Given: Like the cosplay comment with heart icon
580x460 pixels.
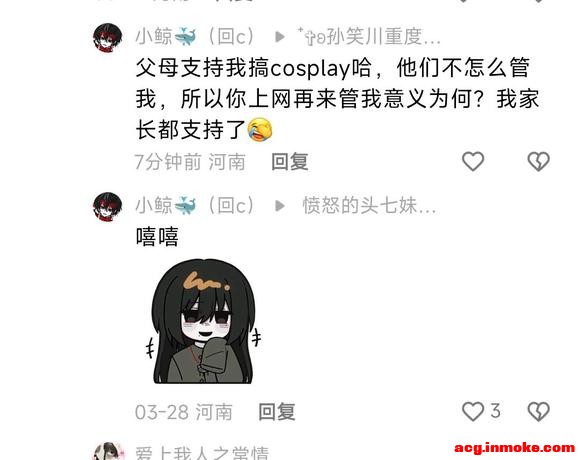Looking at the screenshot, I should 473,162.
